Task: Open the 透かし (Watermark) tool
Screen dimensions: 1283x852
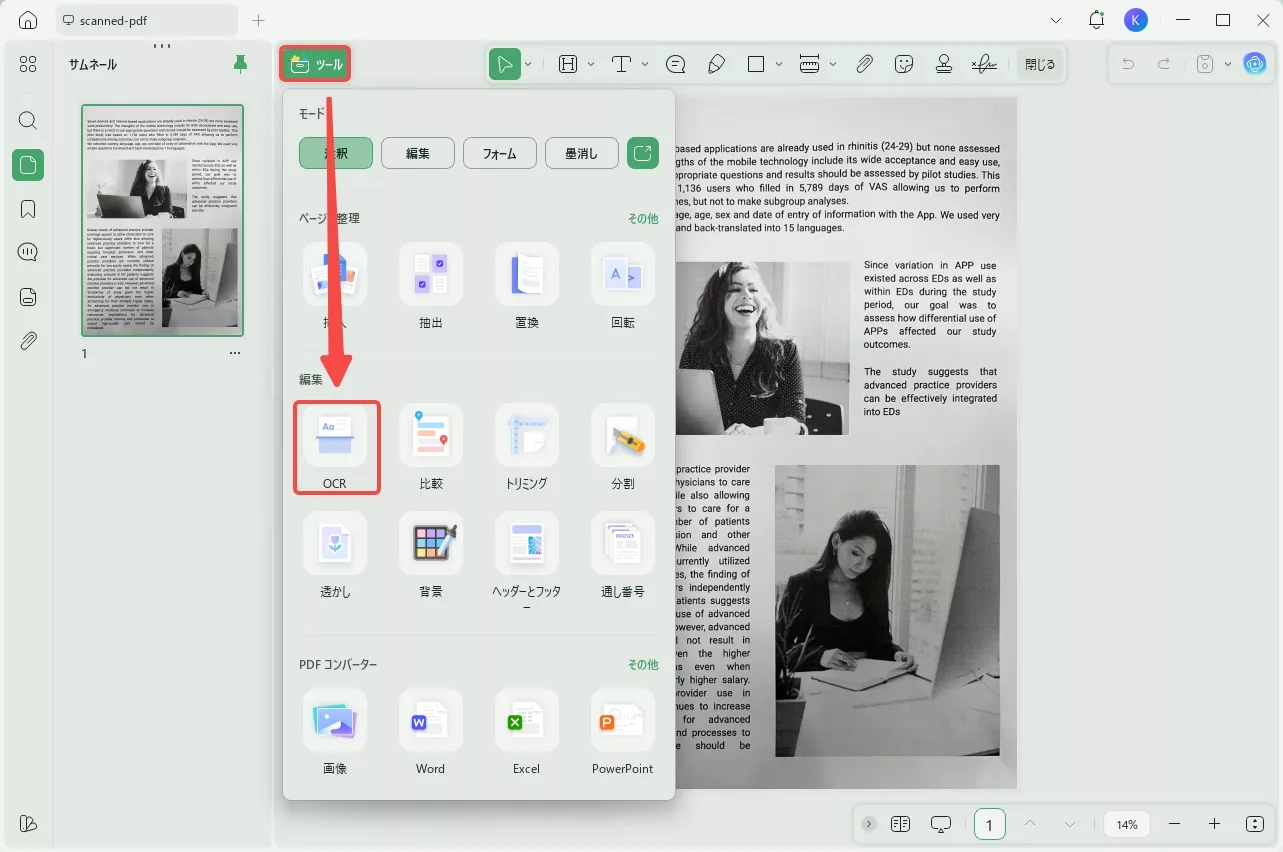Action: tap(335, 555)
